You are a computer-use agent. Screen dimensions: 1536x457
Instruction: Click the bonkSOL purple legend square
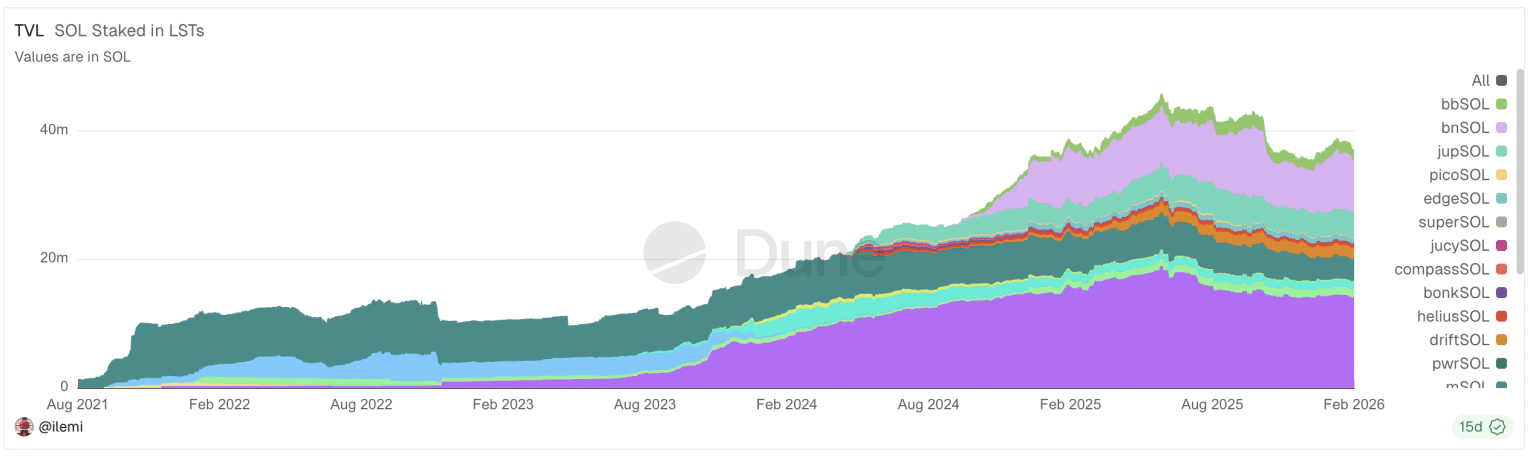coord(1501,293)
